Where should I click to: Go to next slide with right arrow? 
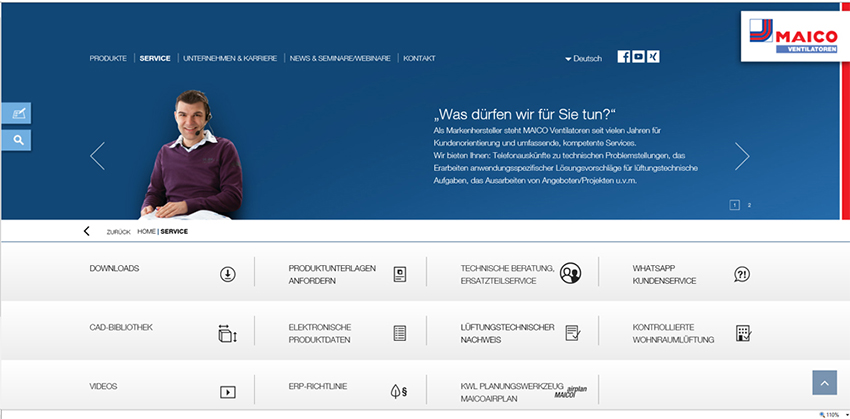point(742,156)
